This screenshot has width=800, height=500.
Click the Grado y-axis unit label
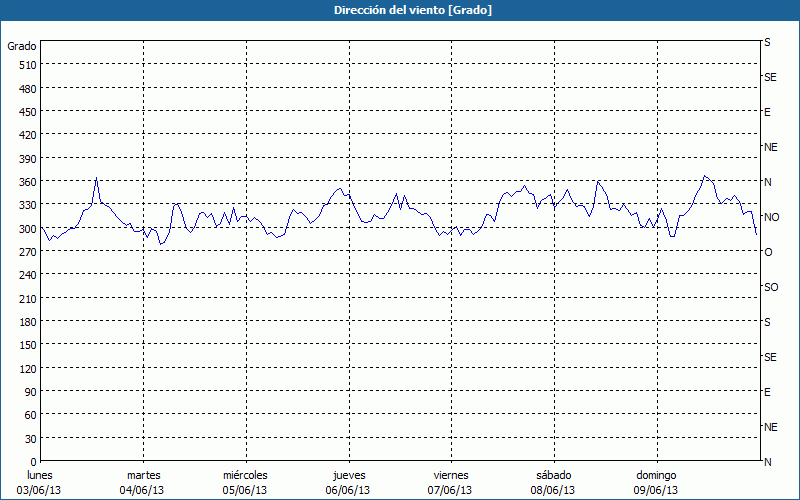(x=22, y=46)
